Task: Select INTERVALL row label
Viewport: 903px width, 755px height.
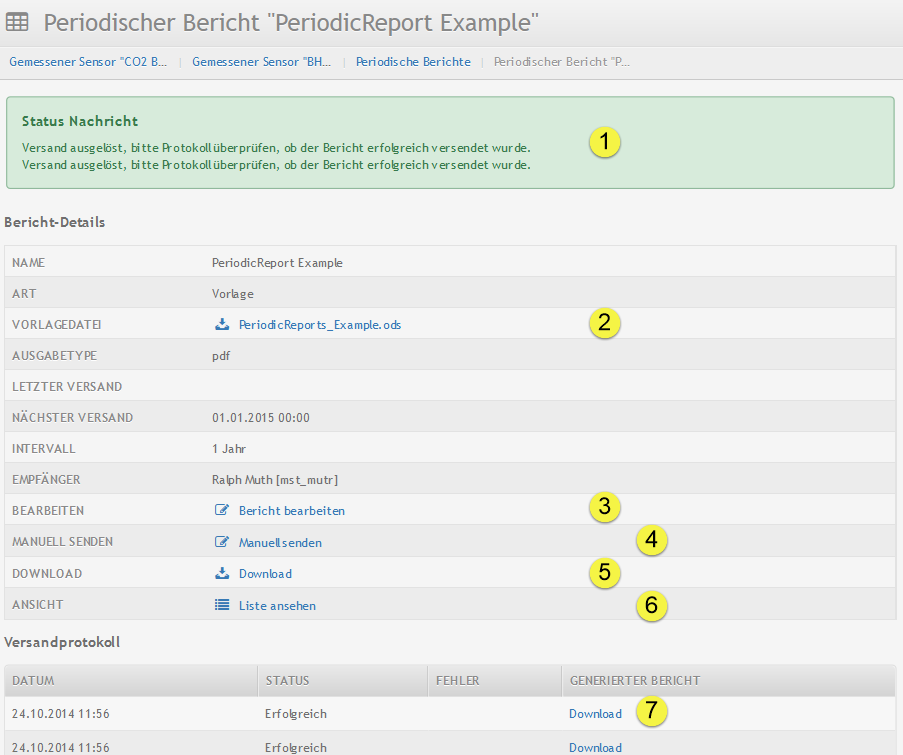Action: [43, 449]
